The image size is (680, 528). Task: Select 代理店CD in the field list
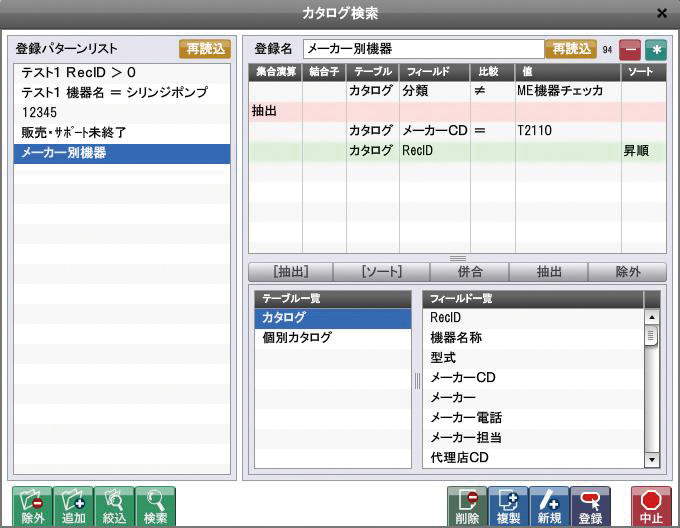click(x=534, y=457)
